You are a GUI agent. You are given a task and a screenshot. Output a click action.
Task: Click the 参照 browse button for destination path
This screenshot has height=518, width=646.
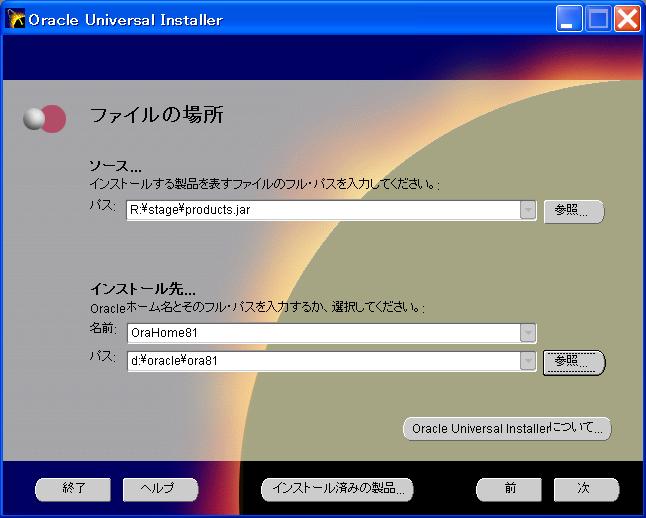click(574, 362)
